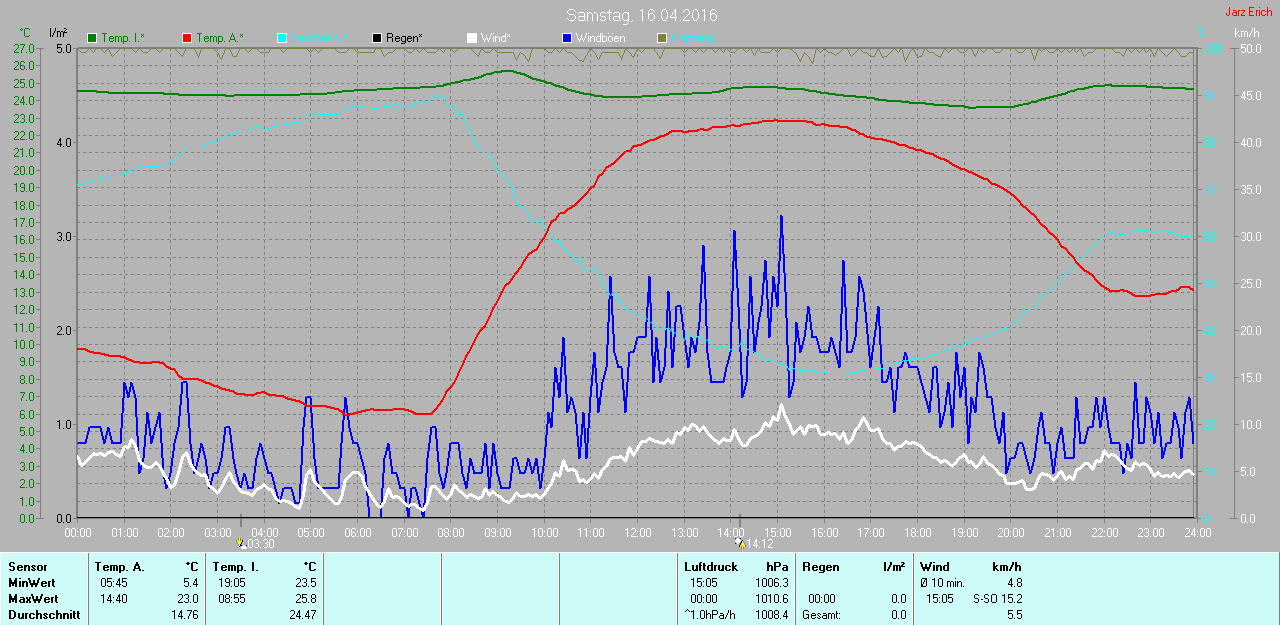Select the 'Windböen' legend label

pos(600,38)
